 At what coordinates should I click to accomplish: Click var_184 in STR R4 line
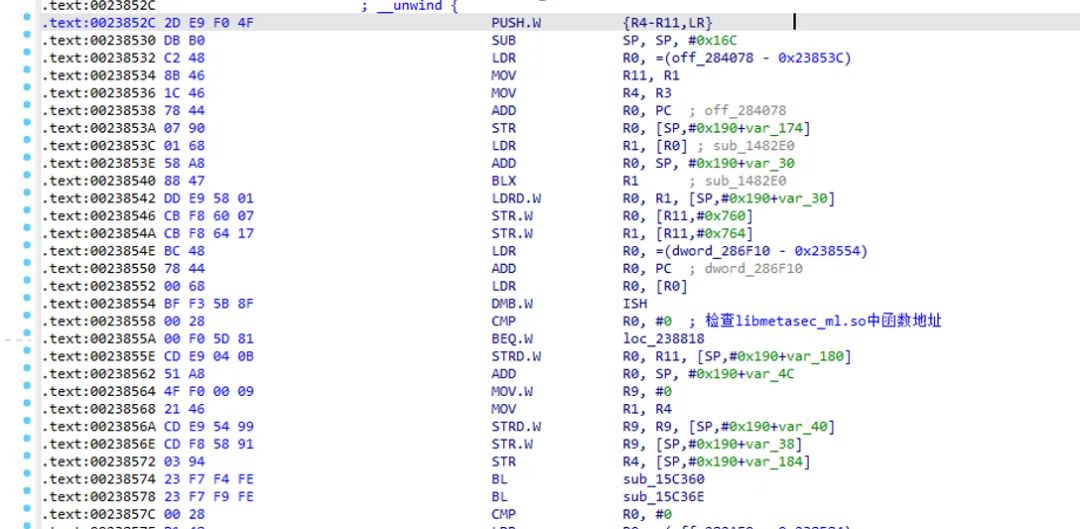pyautogui.click(x=776, y=461)
